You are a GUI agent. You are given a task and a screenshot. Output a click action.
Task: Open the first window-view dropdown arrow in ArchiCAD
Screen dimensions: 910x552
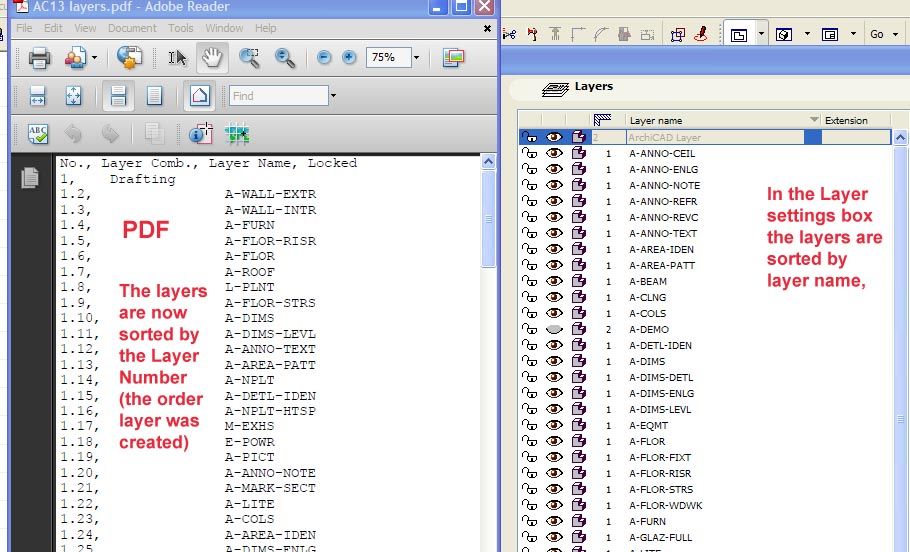tap(761, 34)
